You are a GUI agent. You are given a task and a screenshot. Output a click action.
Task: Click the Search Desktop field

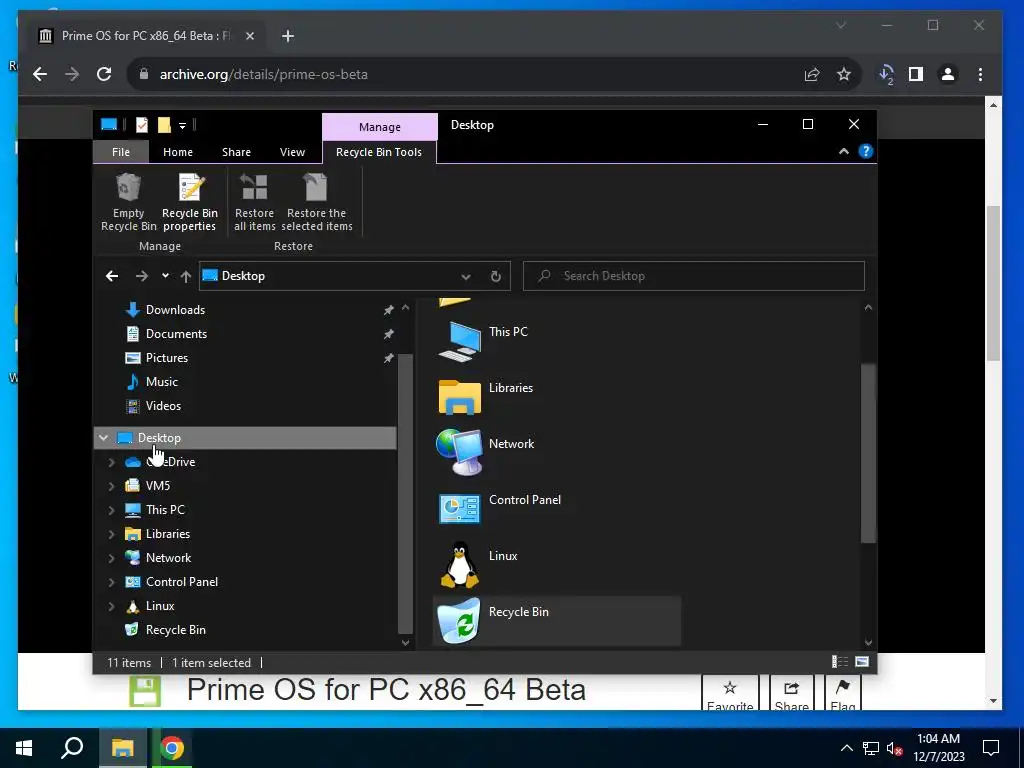coord(694,276)
